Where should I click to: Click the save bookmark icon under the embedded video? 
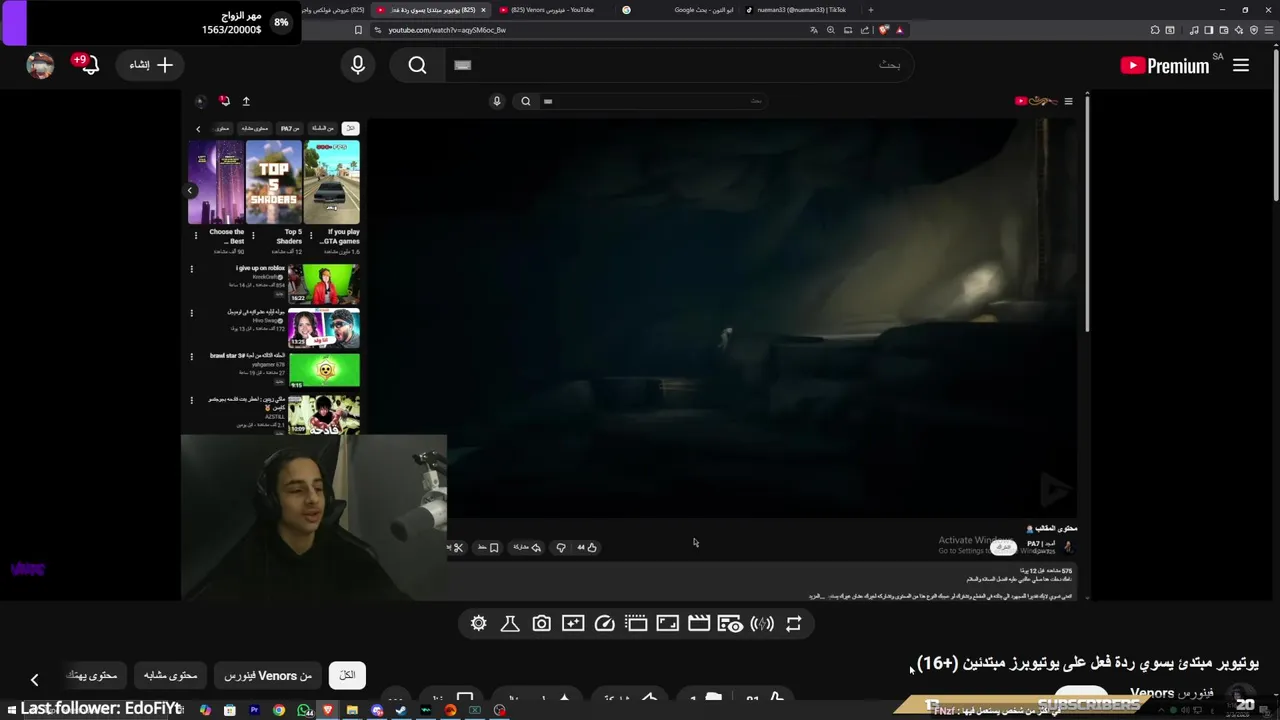point(493,547)
